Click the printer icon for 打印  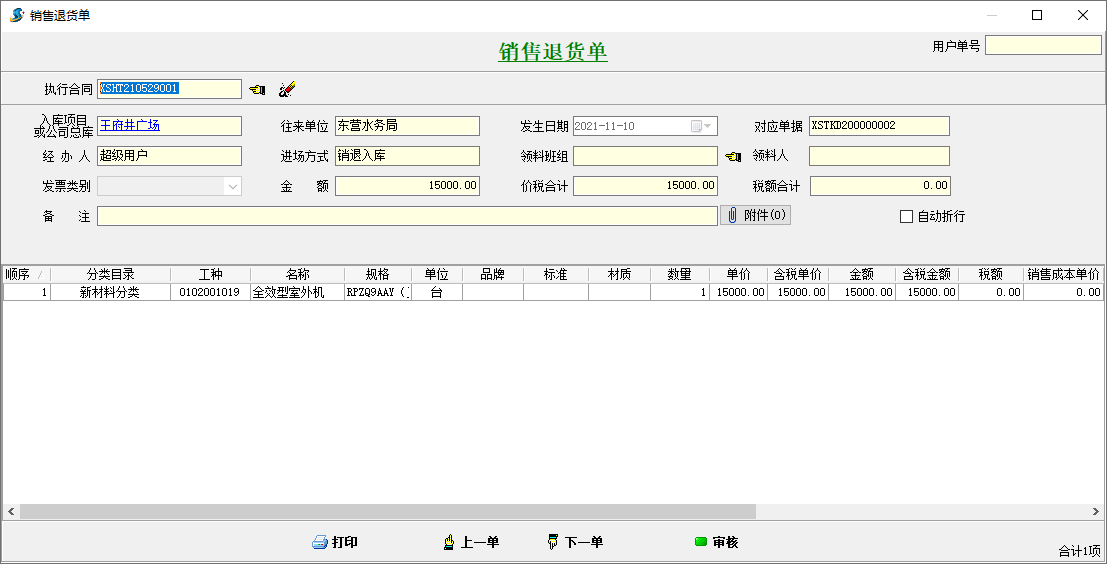point(320,542)
